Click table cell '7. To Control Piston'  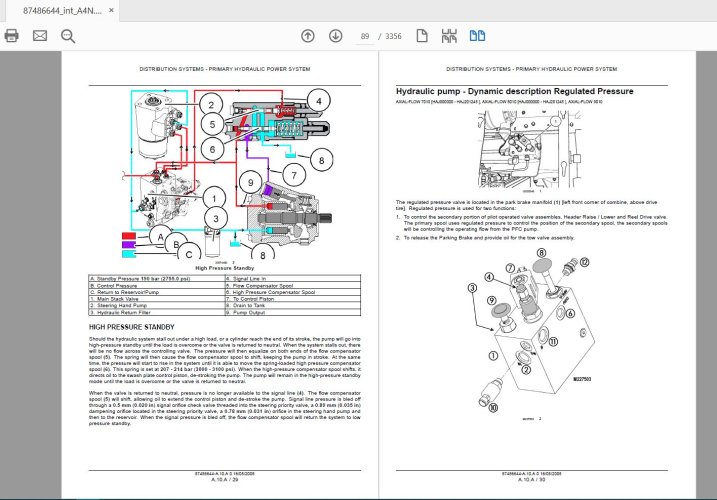pyautogui.click(x=293, y=299)
